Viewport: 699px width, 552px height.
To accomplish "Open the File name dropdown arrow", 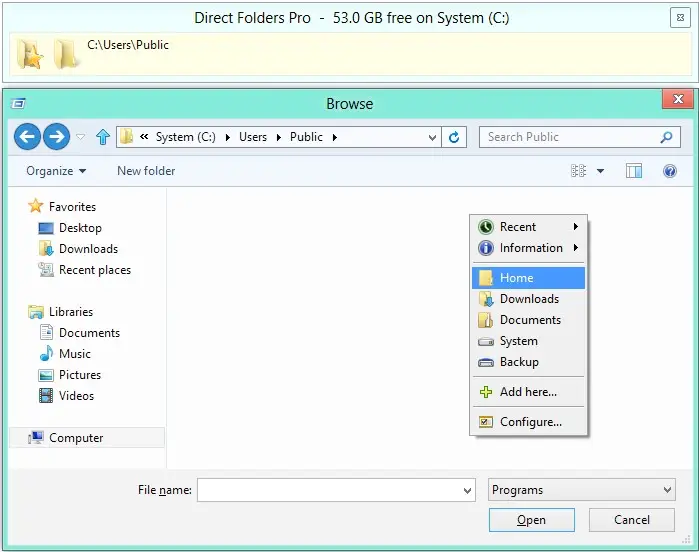I will (467, 490).
